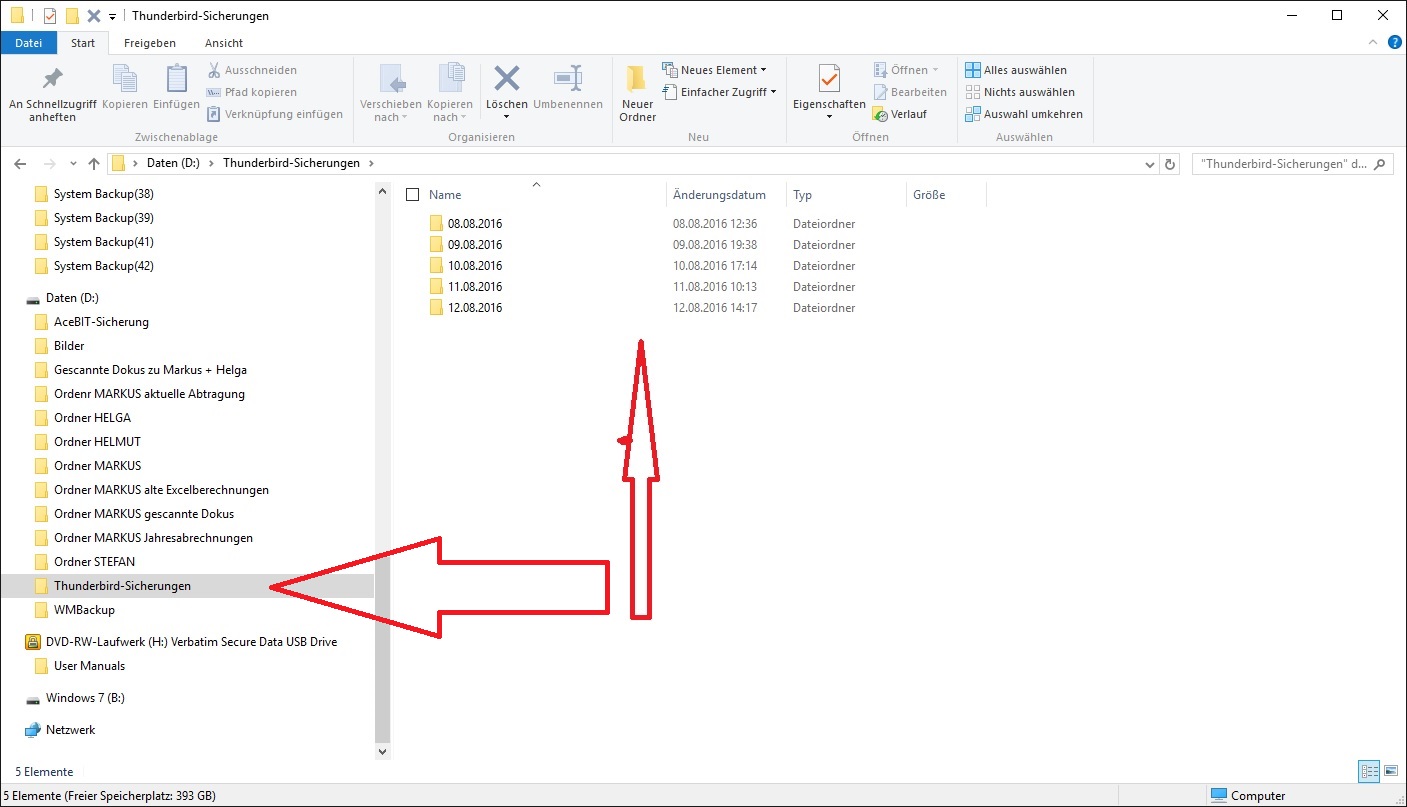Click properties icon in quick access toolbar
This screenshot has height=807, width=1407.
click(x=50, y=16)
